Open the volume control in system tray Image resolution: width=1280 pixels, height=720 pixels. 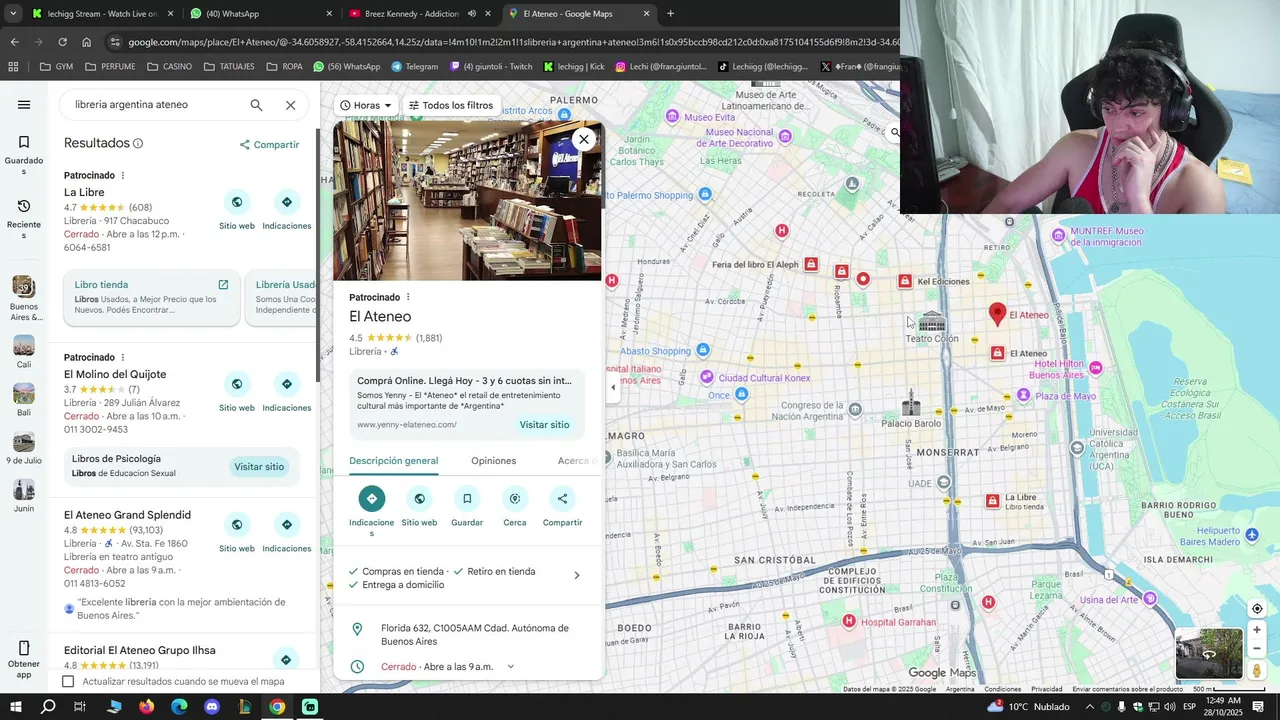click(1170, 707)
